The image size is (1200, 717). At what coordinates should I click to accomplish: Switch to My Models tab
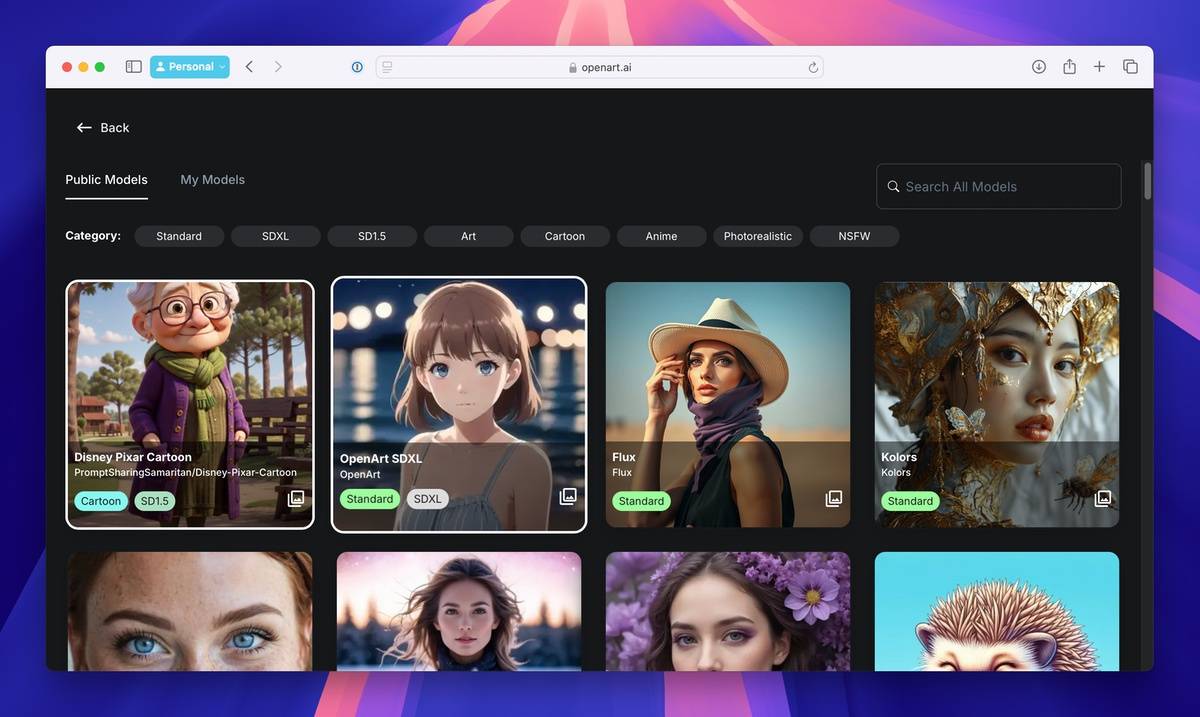[212, 180]
